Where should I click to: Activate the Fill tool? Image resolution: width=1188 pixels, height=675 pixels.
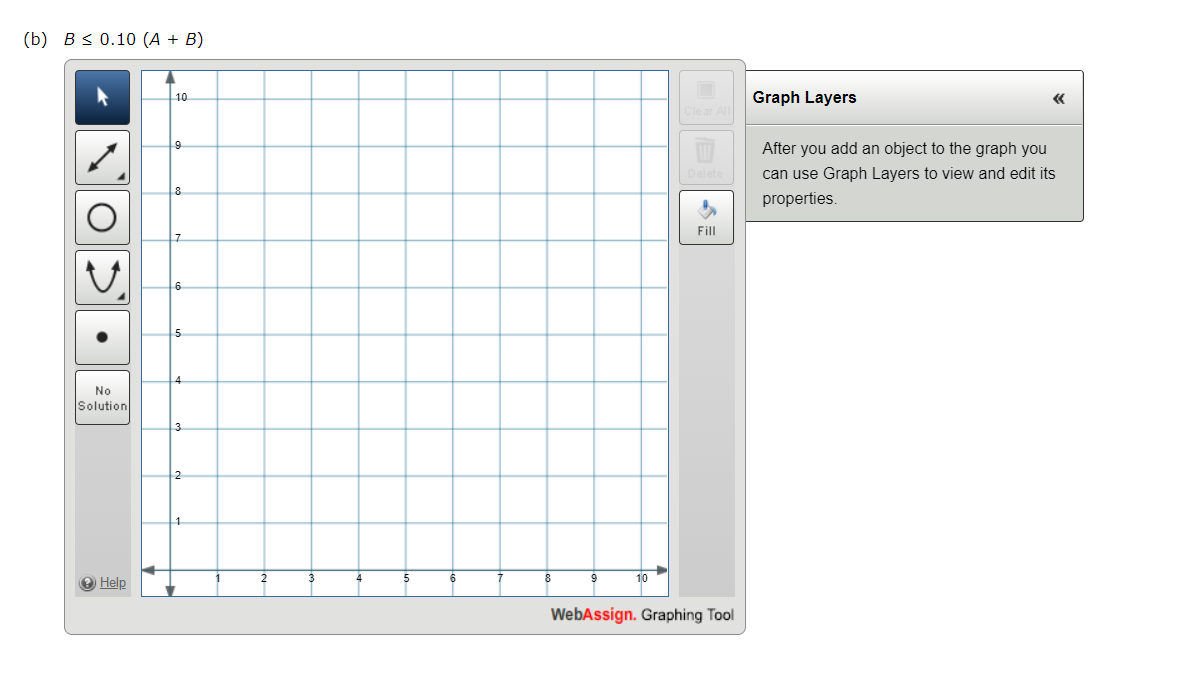tap(706, 217)
